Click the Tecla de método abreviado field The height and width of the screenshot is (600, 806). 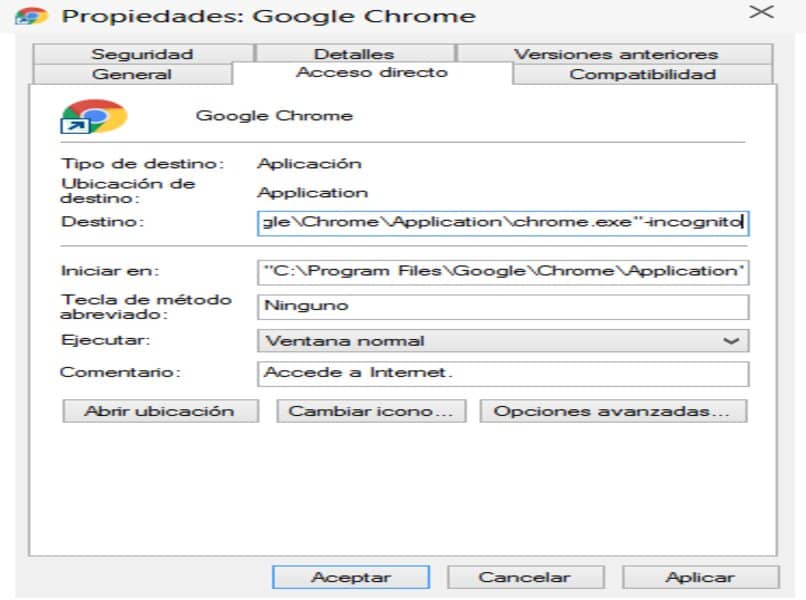point(503,306)
